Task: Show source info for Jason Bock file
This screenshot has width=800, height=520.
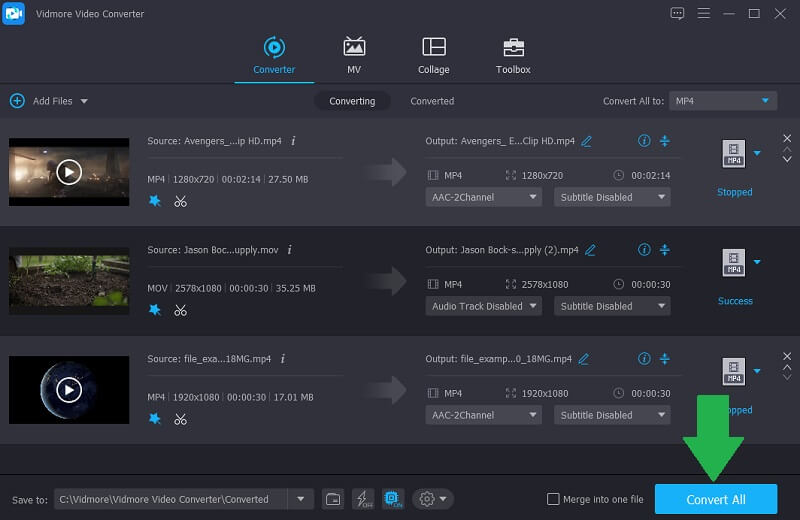Action: 290,250
